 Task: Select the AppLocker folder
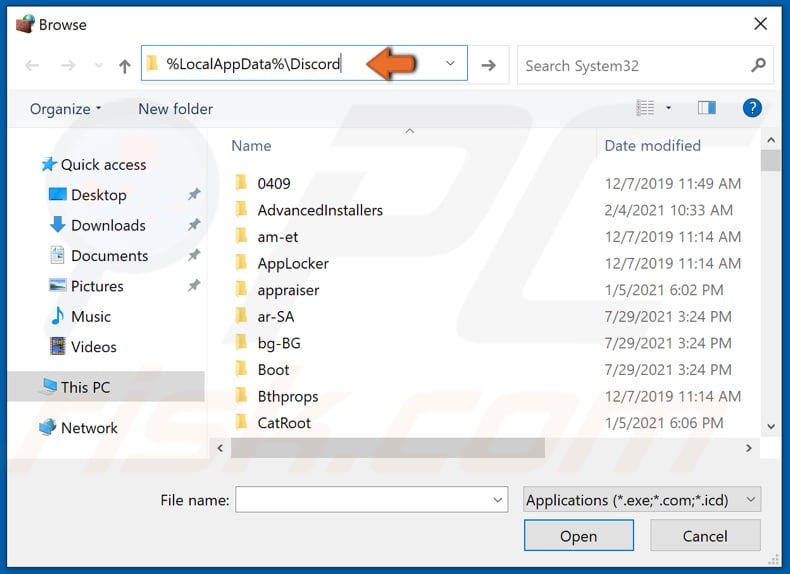(x=293, y=264)
